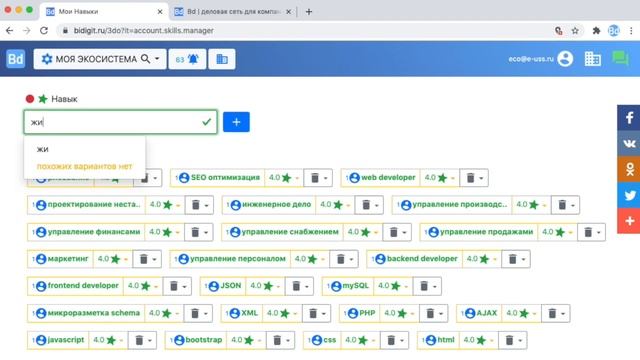640x360 pixels.
Task: Open rating dropdown for инженерное дело
Action: [x=335, y=205]
